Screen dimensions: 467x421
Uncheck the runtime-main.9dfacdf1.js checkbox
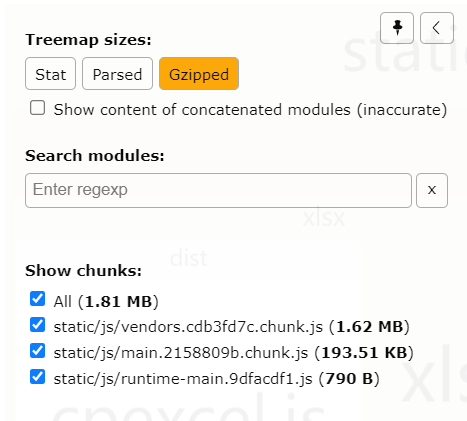tap(37, 377)
